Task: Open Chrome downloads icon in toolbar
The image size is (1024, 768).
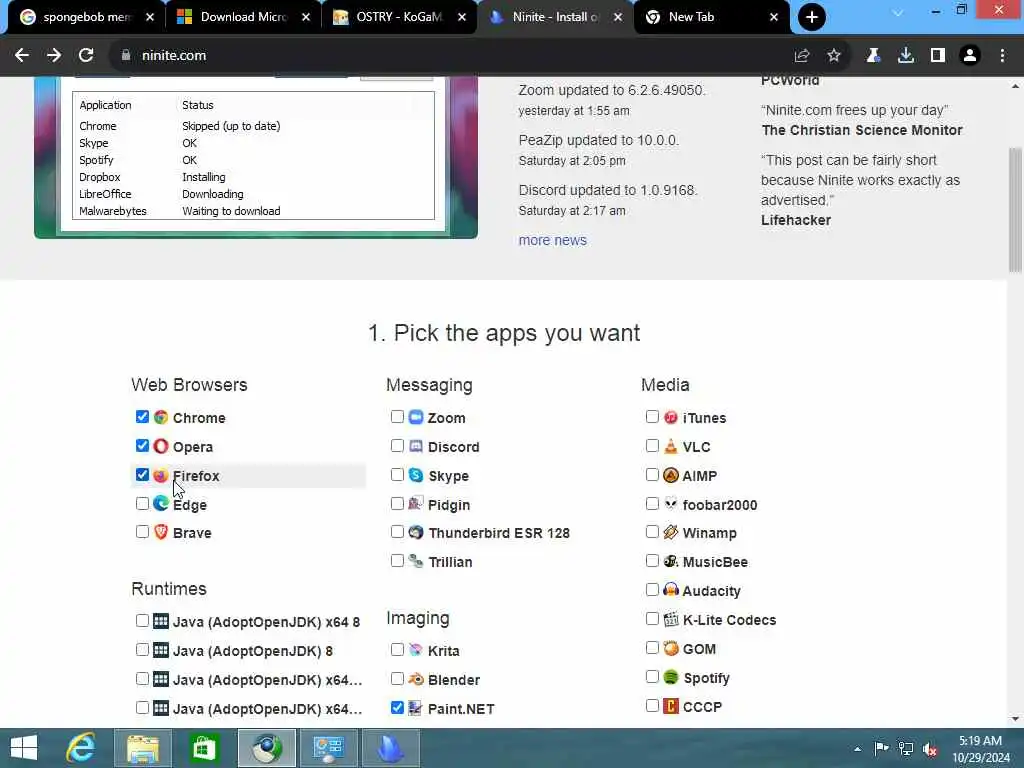Action: tap(906, 56)
